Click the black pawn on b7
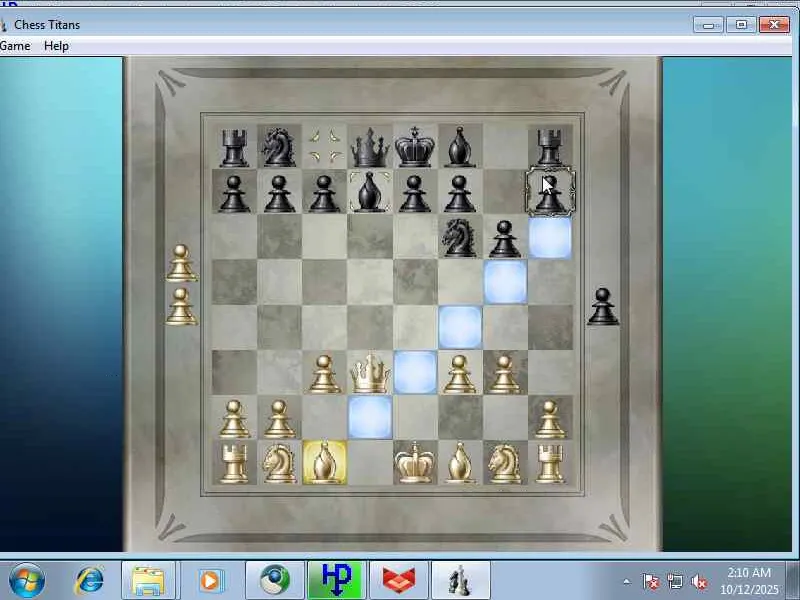The image size is (800, 600). tap(279, 194)
